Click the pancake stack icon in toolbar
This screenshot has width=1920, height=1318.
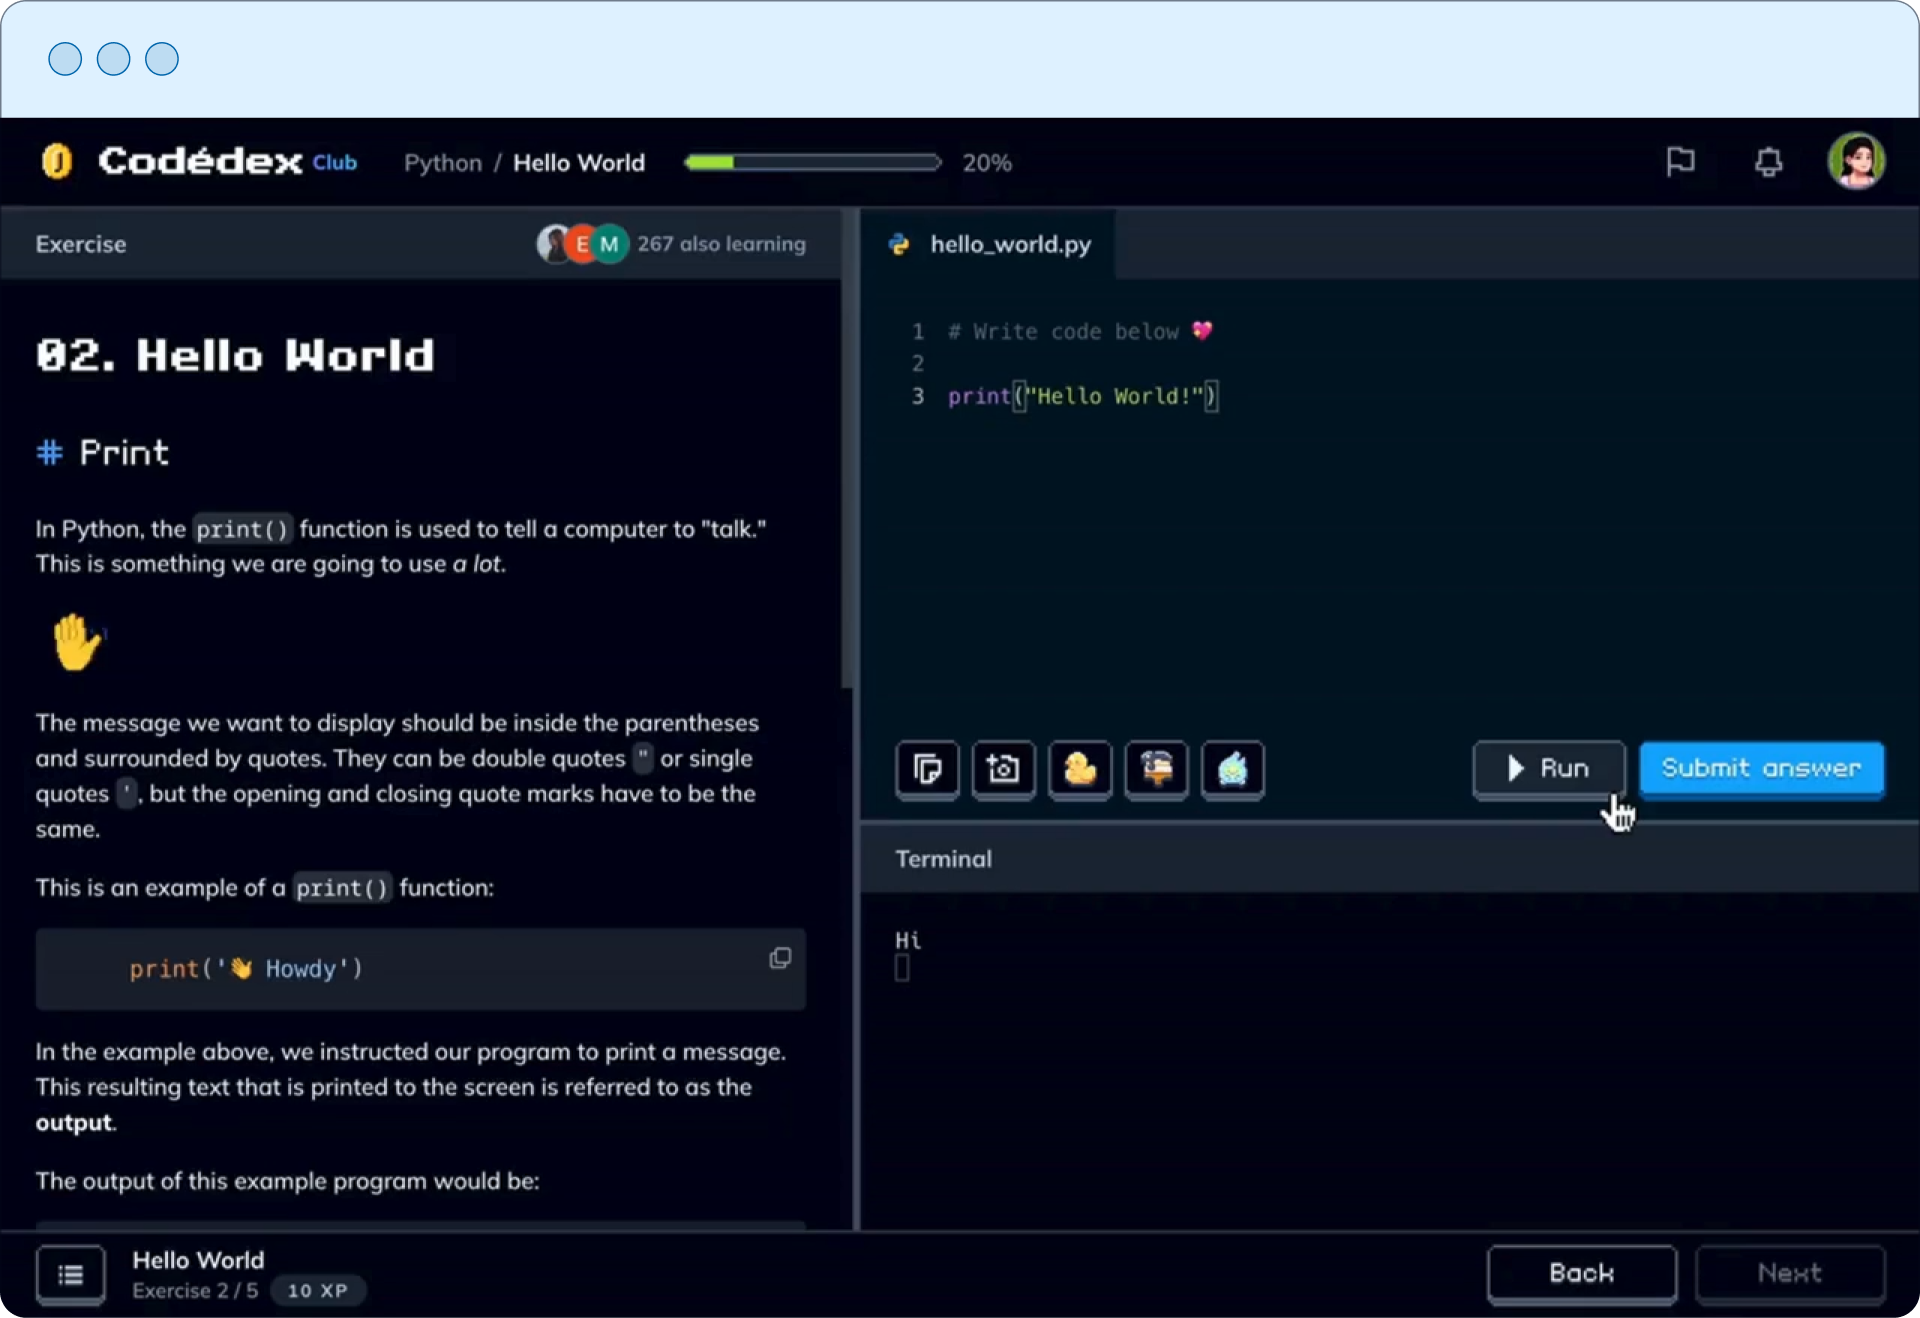[1156, 769]
